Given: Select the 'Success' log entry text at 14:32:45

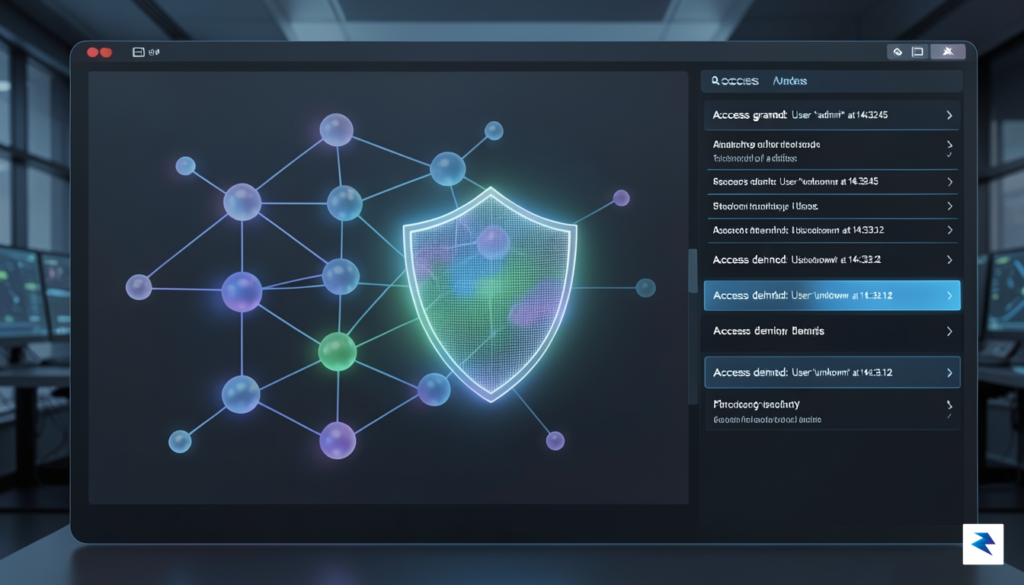Looking at the screenshot, I should 795,182.
